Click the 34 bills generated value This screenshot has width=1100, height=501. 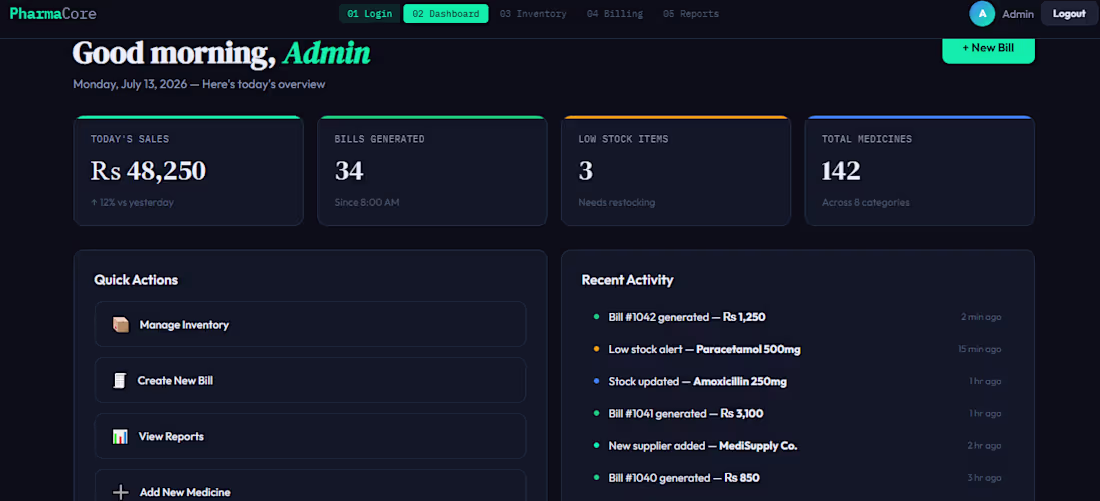(349, 171)
